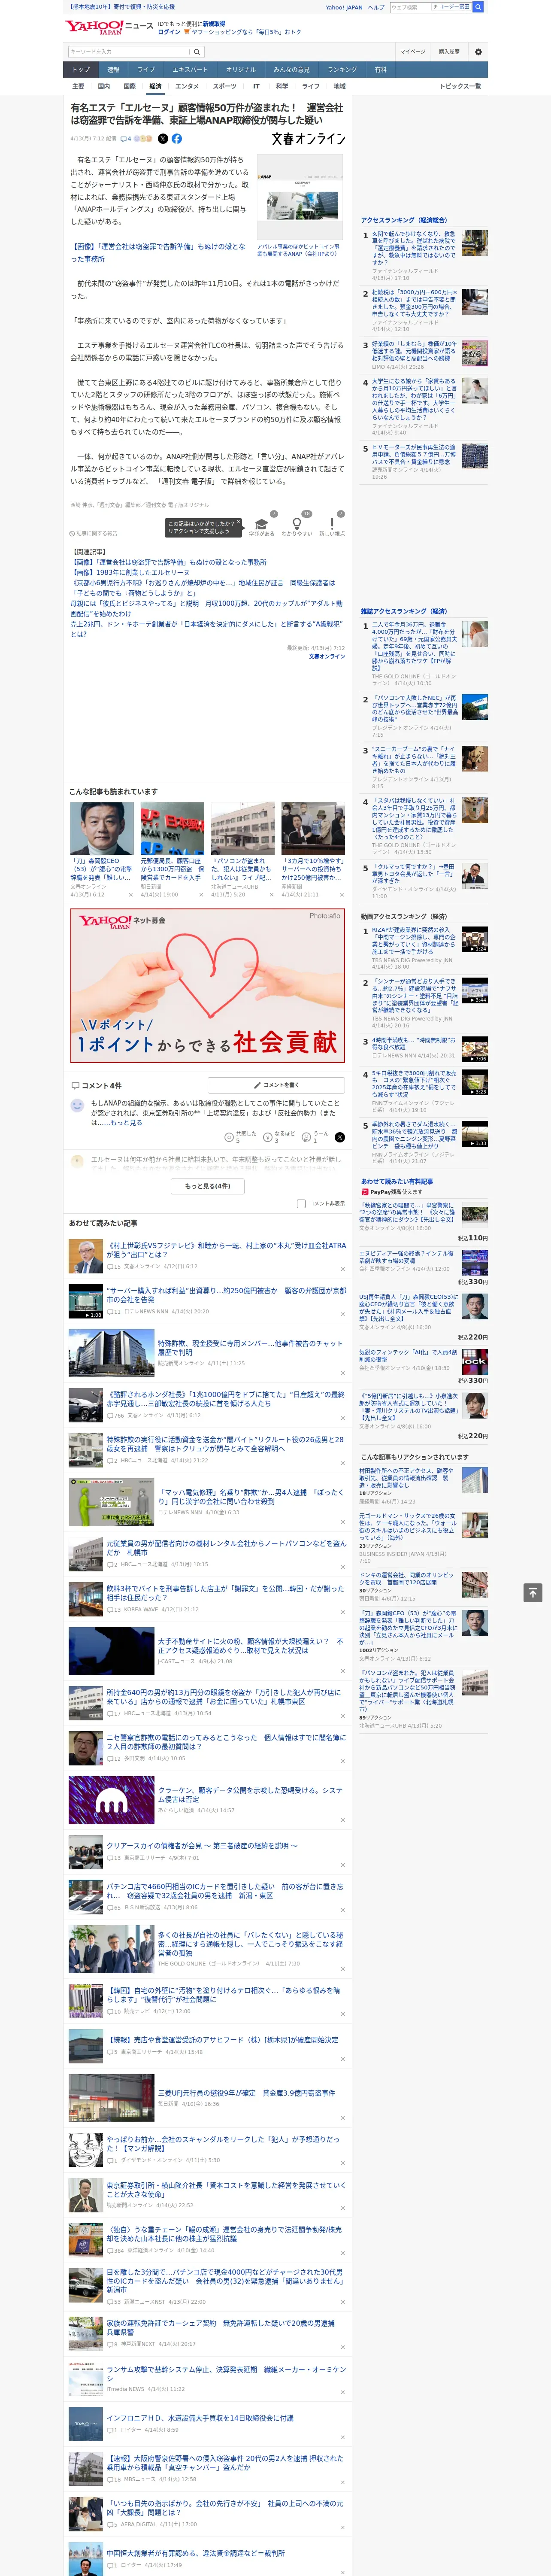Open the イノシコアHD 水道設備大手買収 article
551x2576 pixels.
200,2418
